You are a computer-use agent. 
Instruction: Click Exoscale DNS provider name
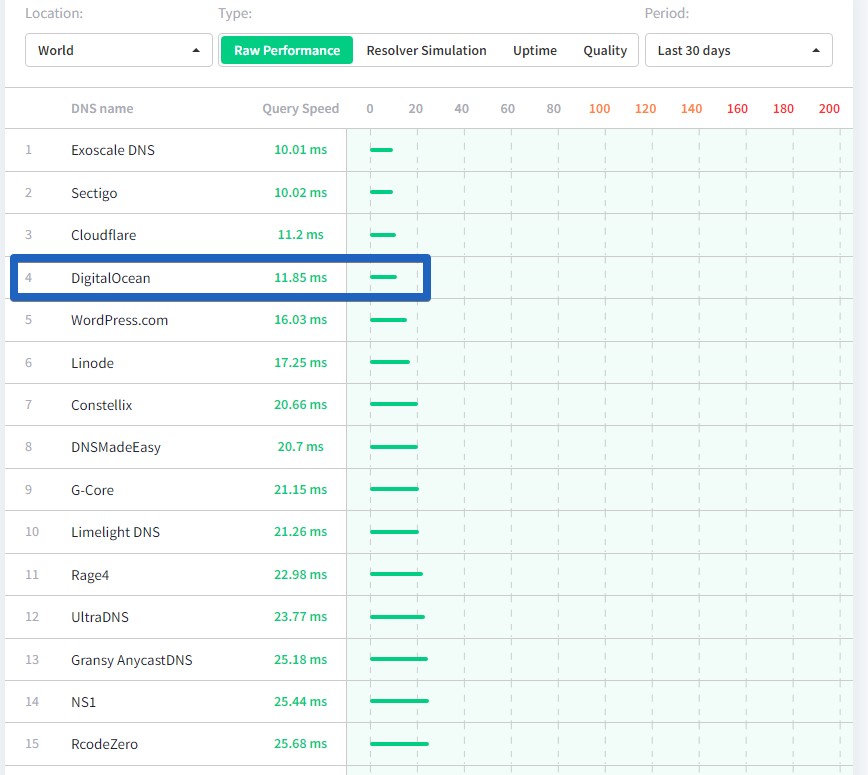113,150
